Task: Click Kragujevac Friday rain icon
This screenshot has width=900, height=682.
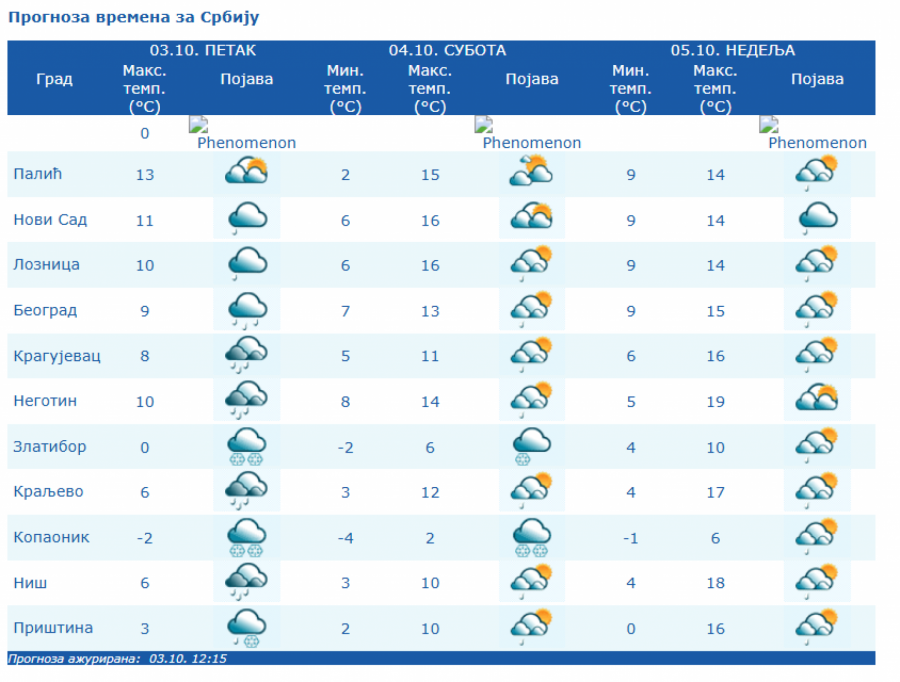Action: click(x=246, y=355)
